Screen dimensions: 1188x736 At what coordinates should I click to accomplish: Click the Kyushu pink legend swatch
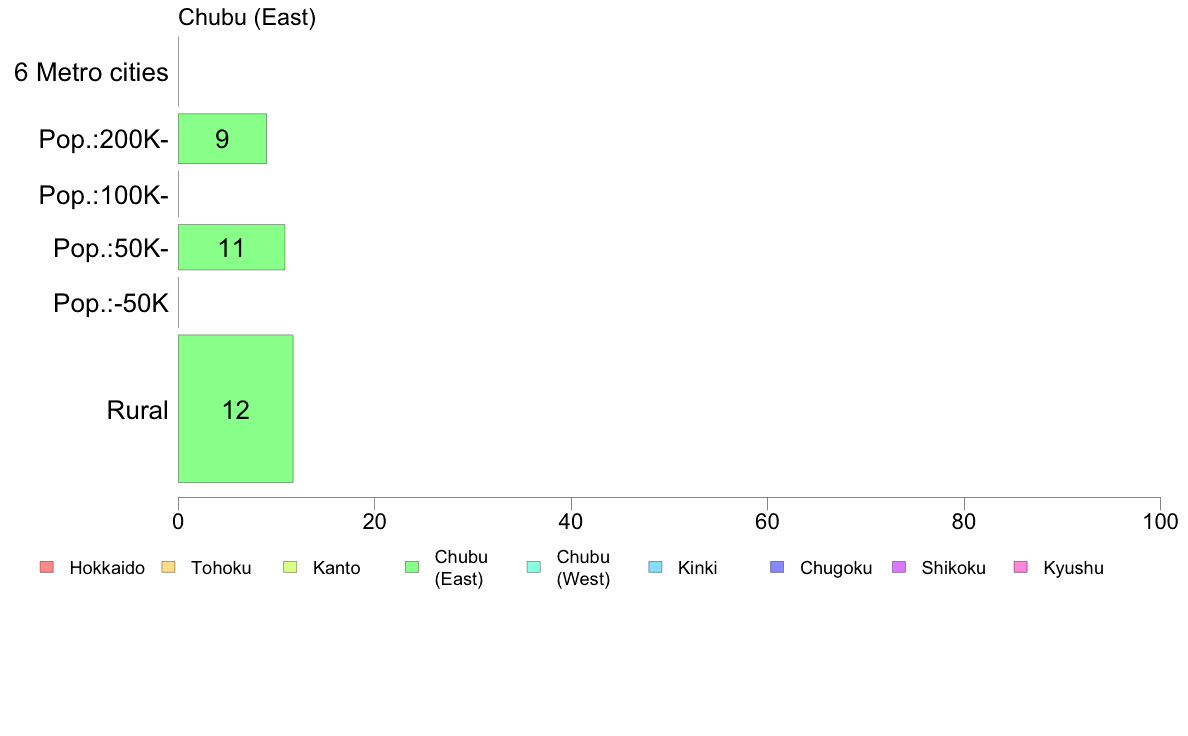[1021, 567]
